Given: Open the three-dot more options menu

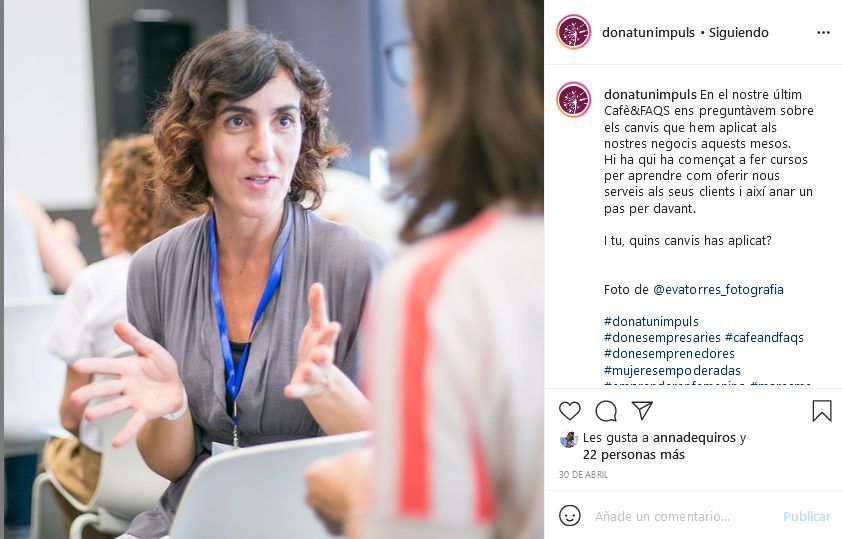Looking at the screenshot, I should [823, 33].
